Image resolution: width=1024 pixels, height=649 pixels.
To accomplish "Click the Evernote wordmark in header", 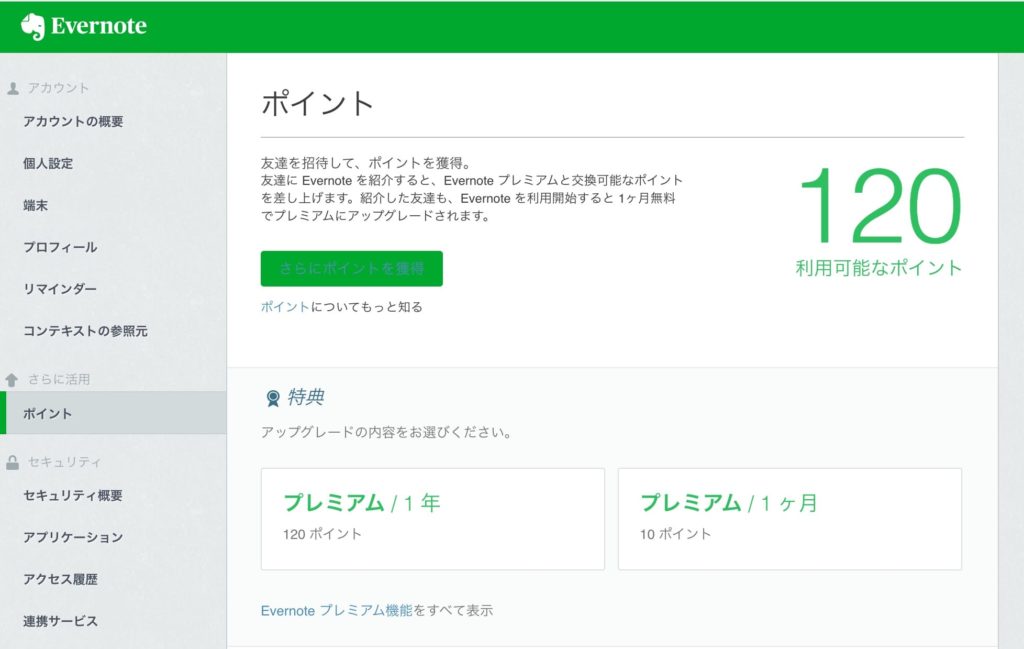I will point(99,26).
